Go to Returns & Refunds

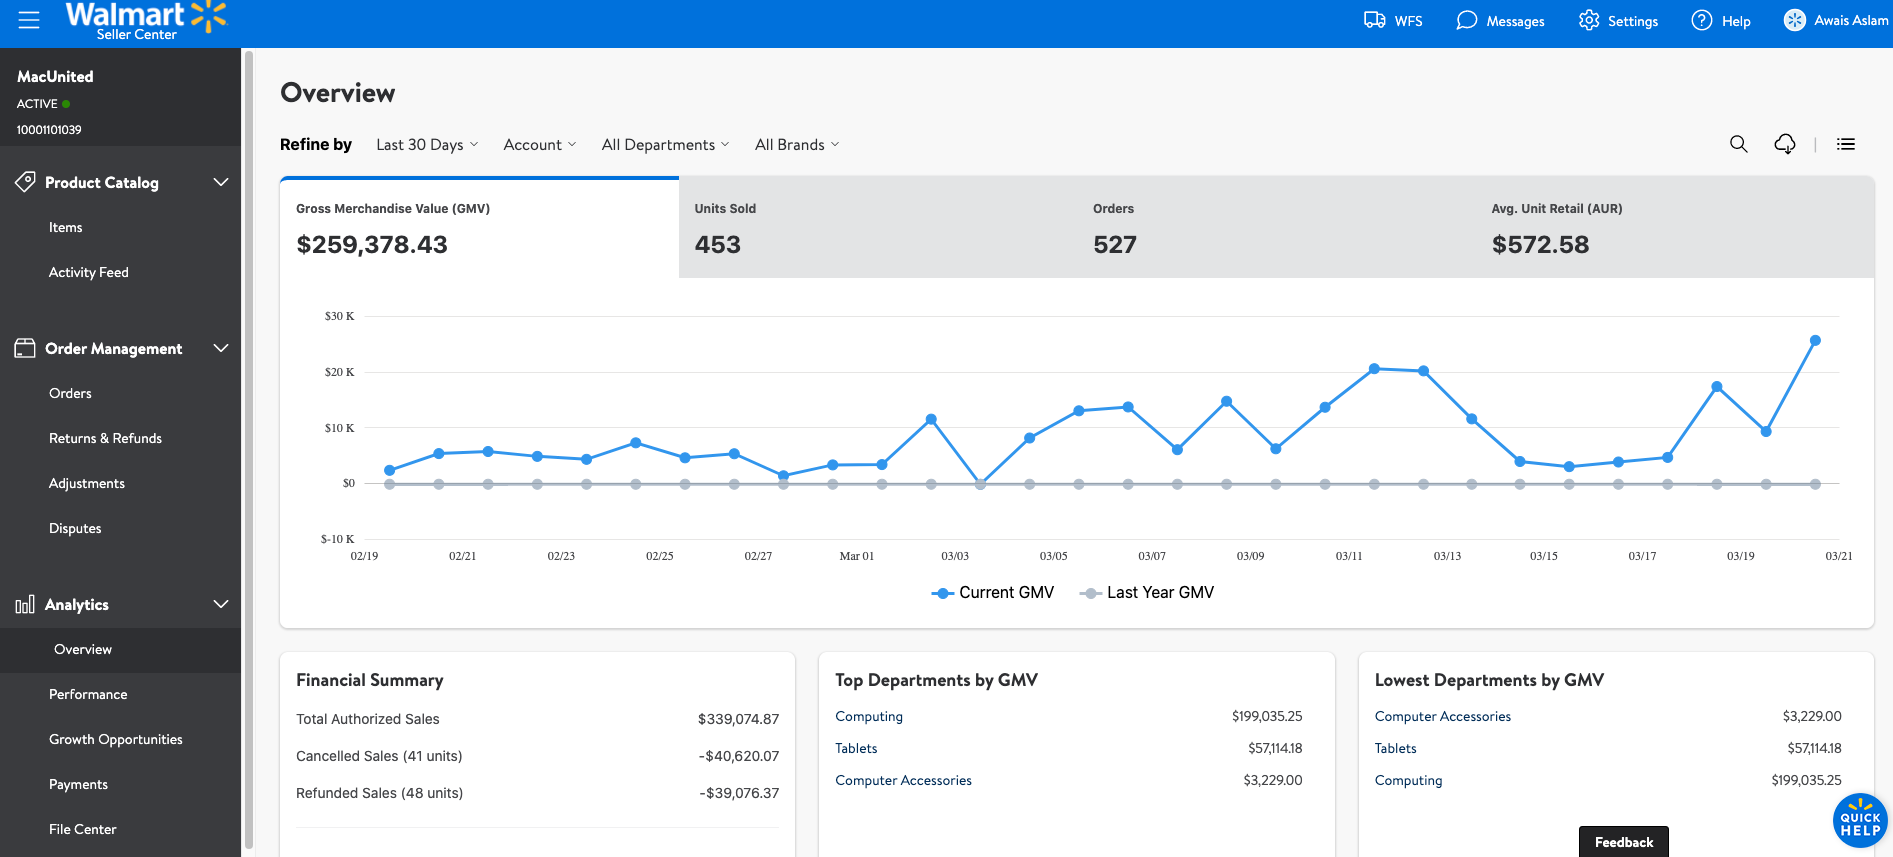(105, 439)
